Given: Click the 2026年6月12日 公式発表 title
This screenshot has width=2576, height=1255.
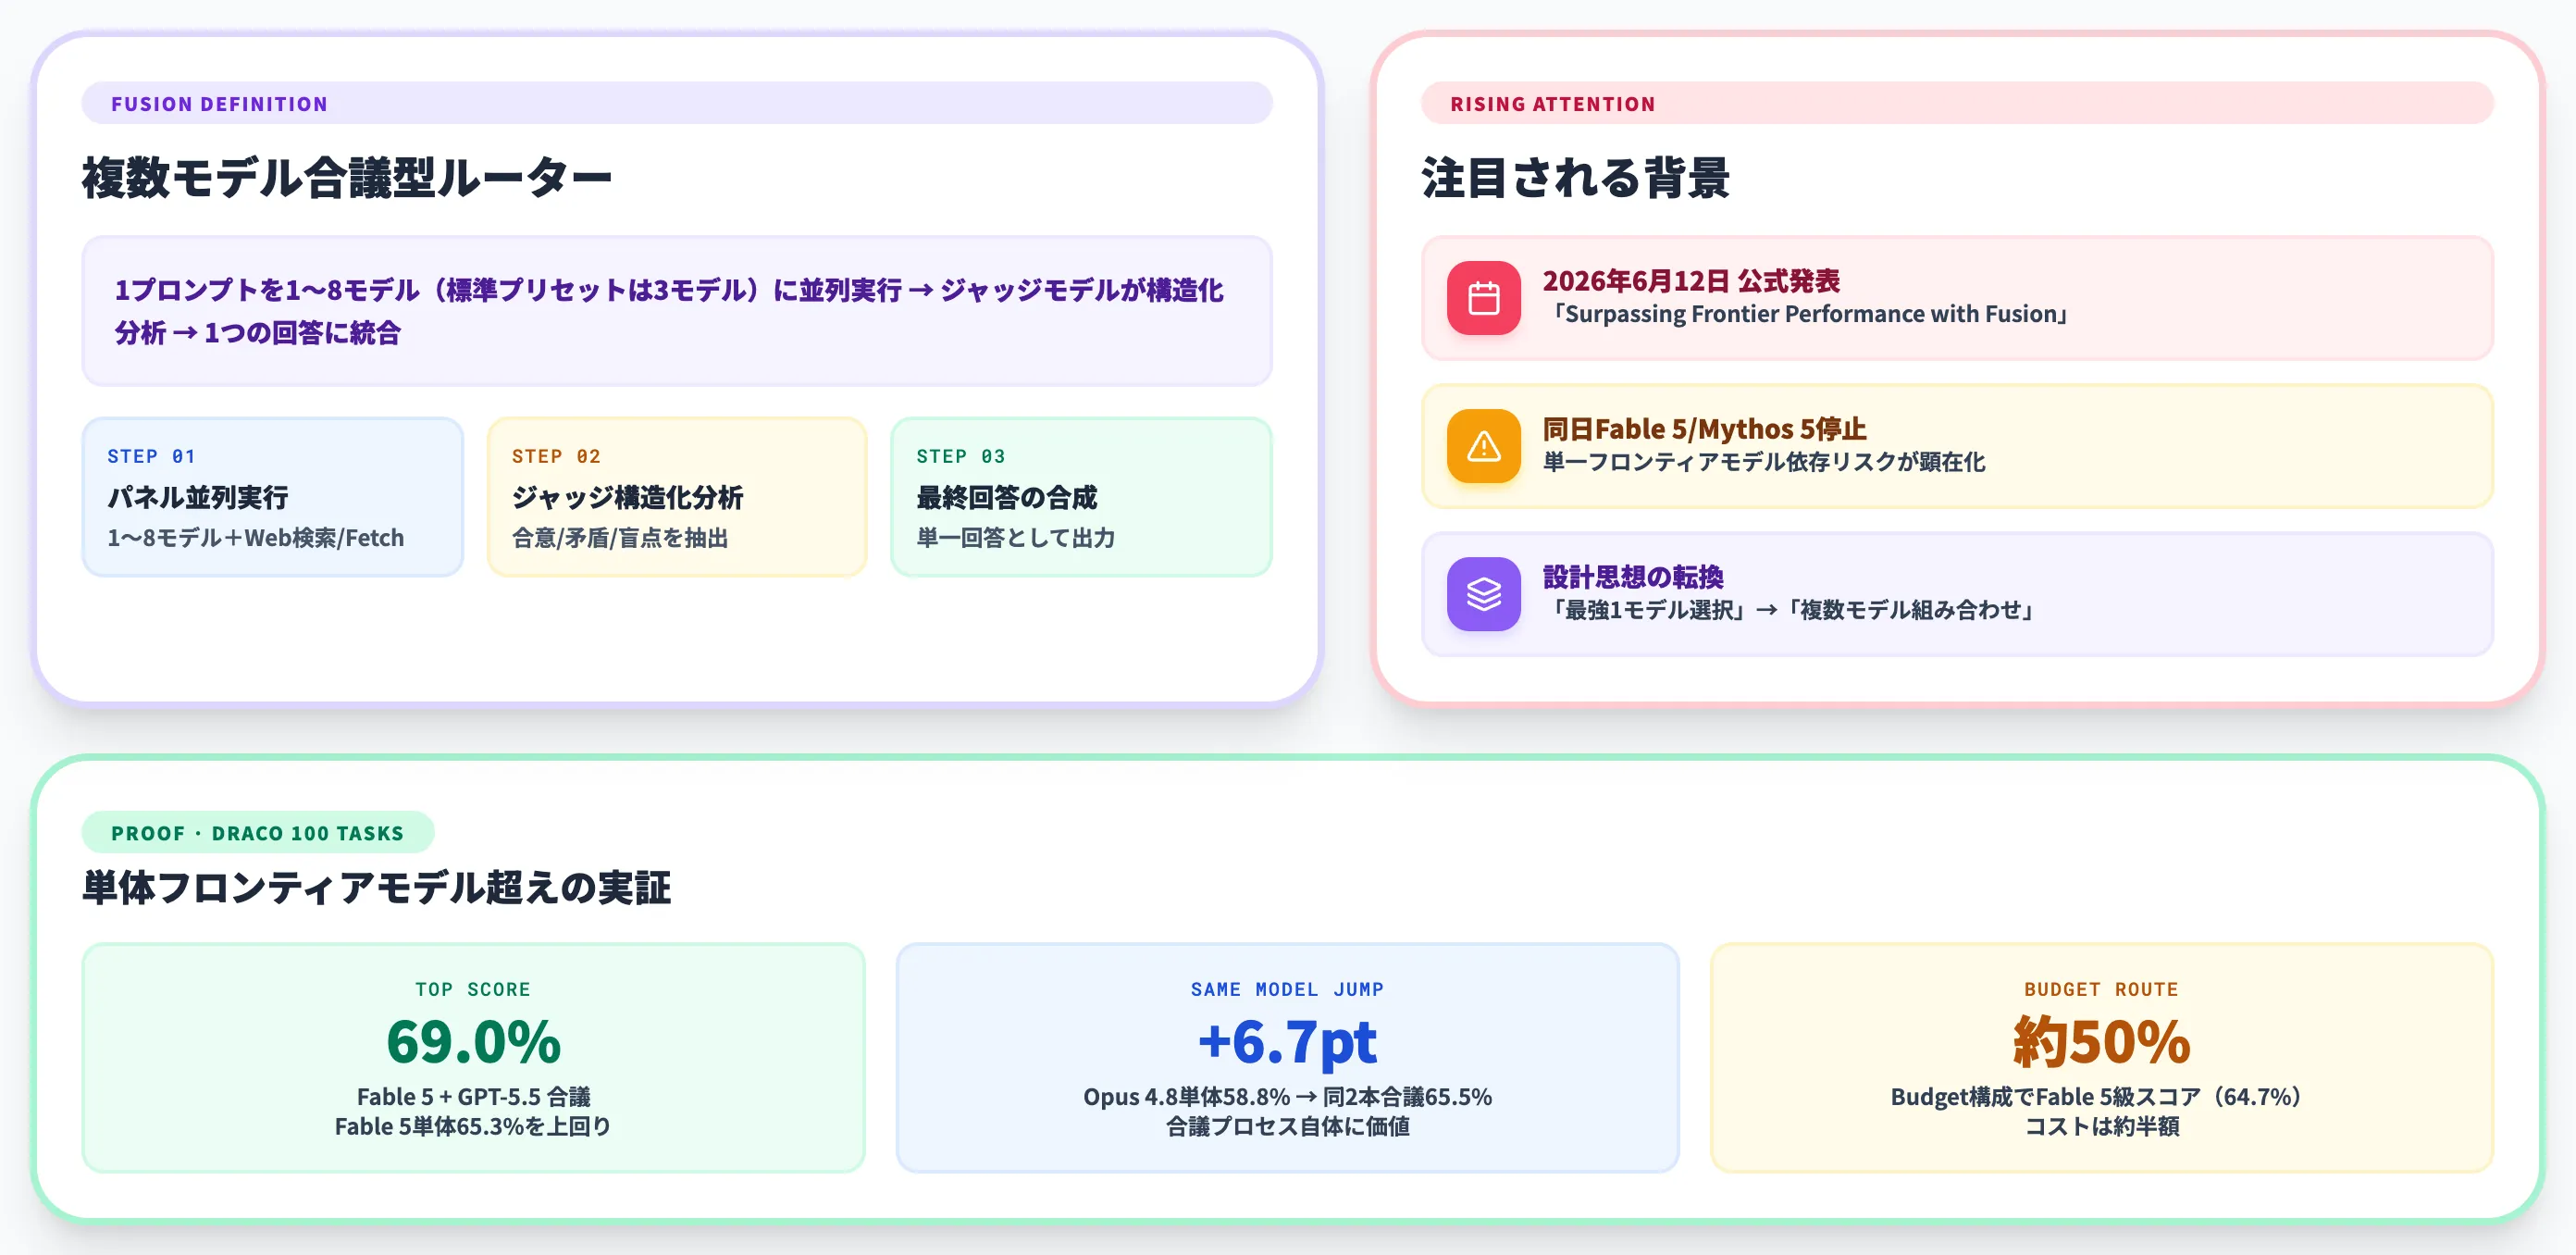Looking at the screenshot, I should tap(1691, 281).
